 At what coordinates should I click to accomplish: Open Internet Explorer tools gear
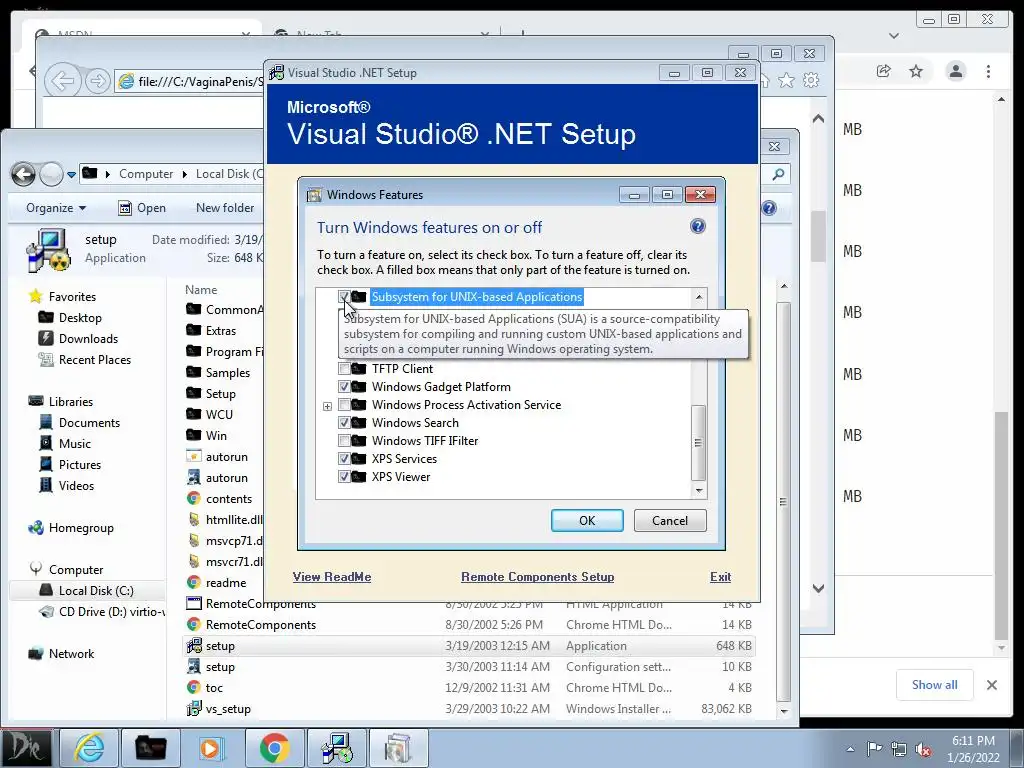click(x=811, y=80)
